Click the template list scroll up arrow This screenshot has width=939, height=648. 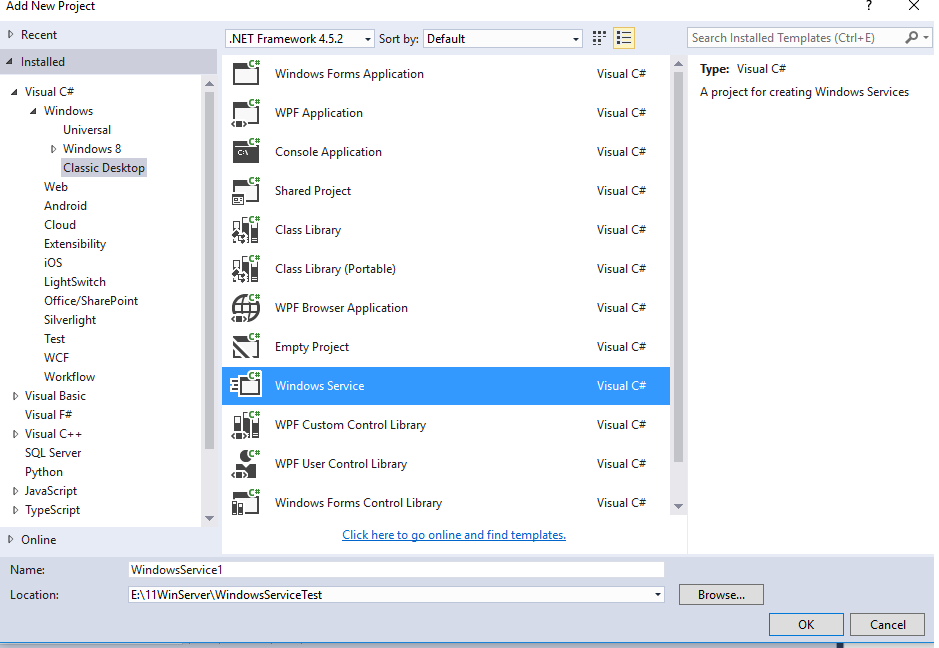[678, 63]
